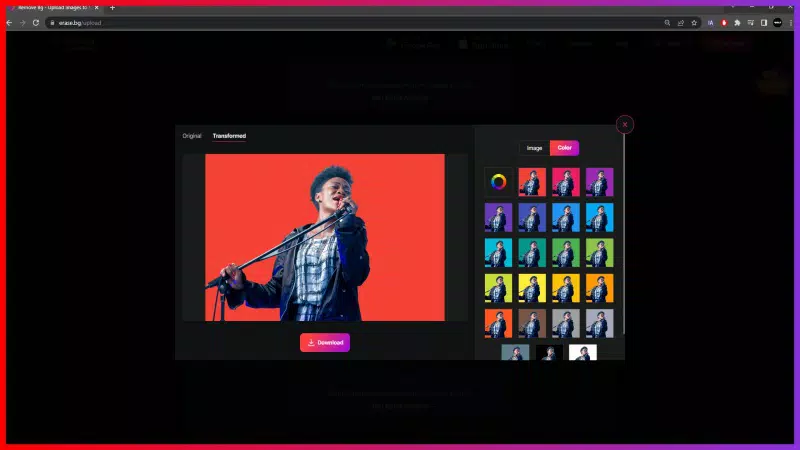The image size is (800, 450).
Task: Choose the teal background swatch
Action: tap(532, 253)
